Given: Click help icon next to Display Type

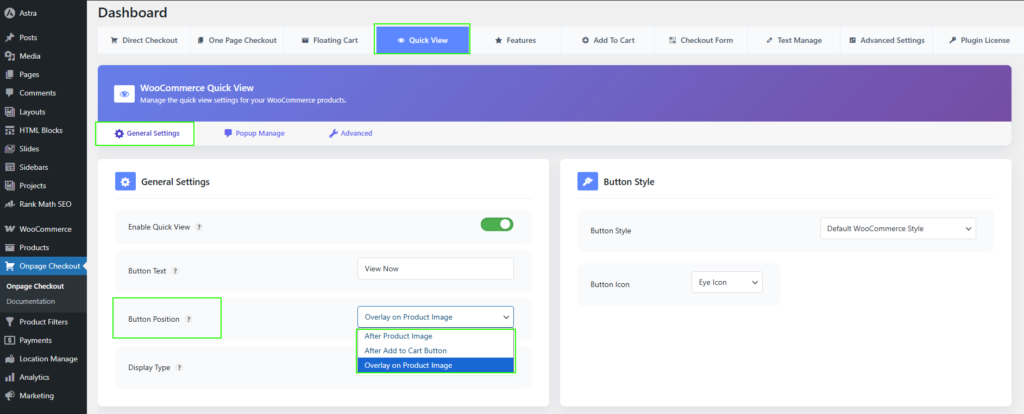Looking at the screenshot, I should coord(180,367).
